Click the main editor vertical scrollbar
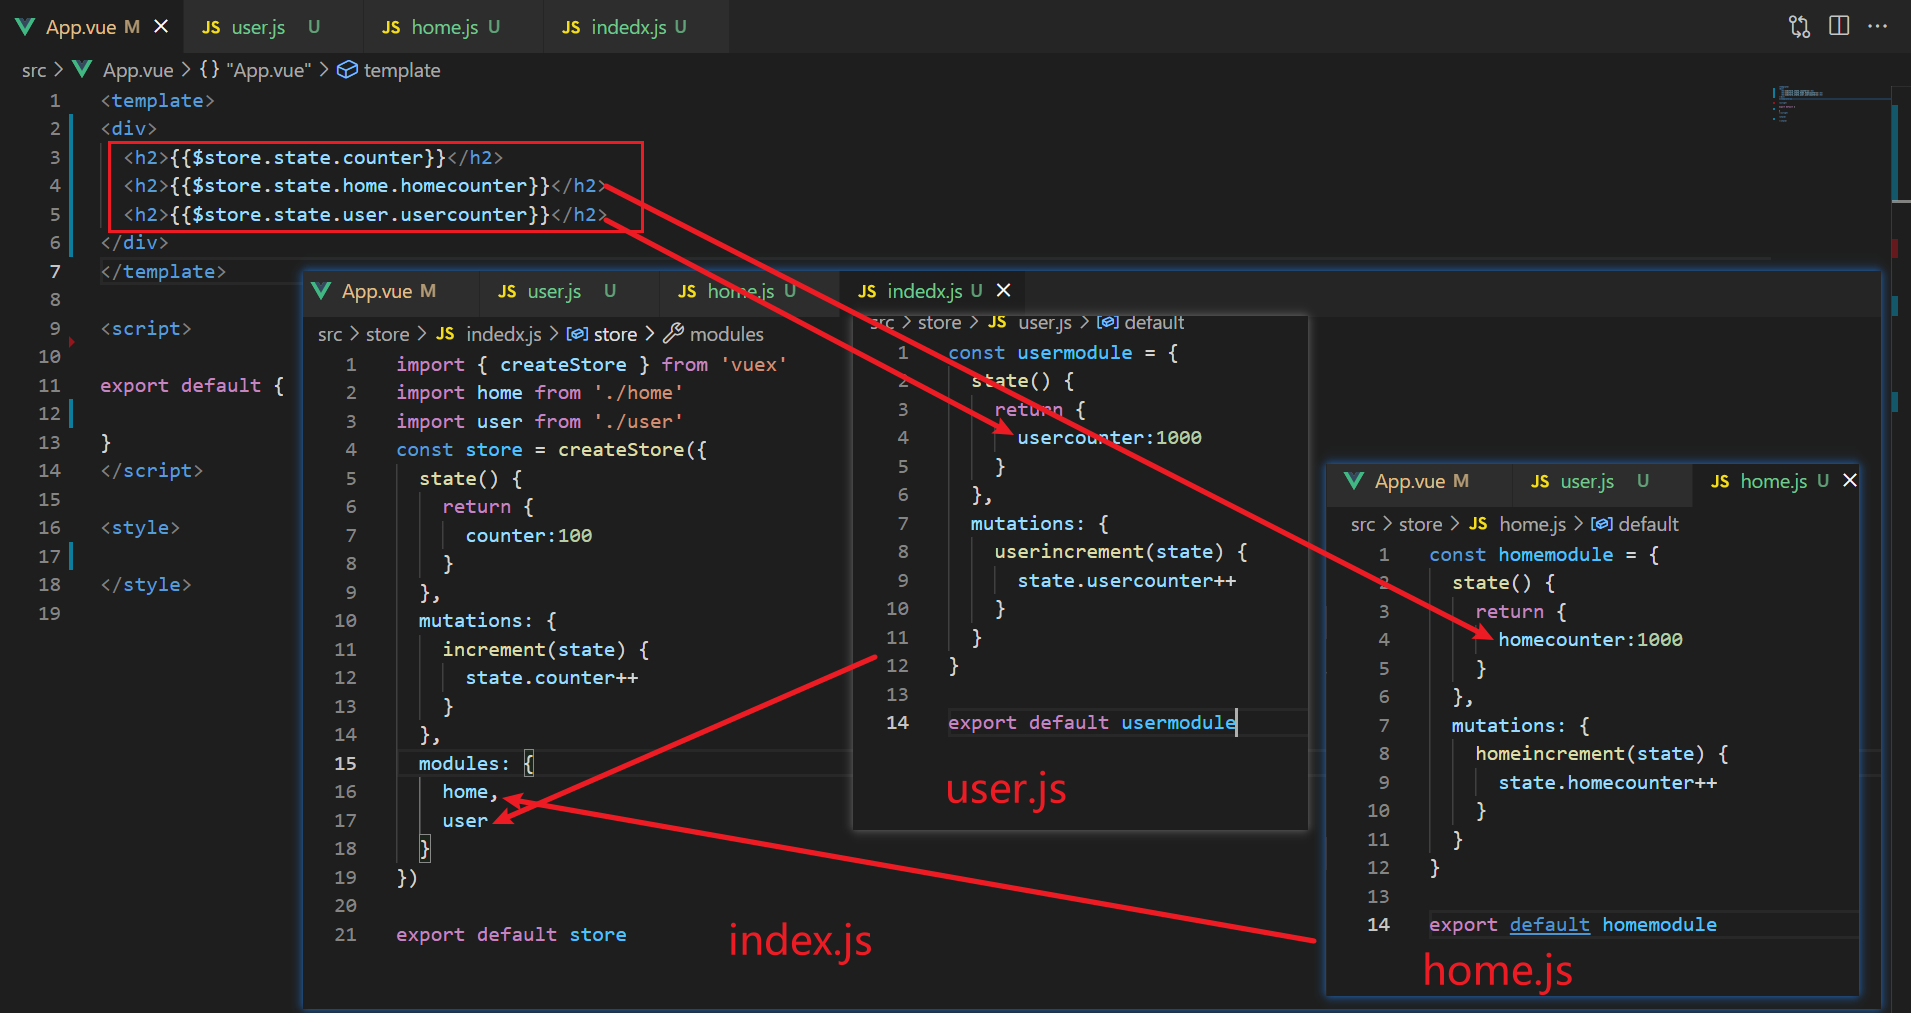The image size is (1911, 1013). coord(1900,152)
